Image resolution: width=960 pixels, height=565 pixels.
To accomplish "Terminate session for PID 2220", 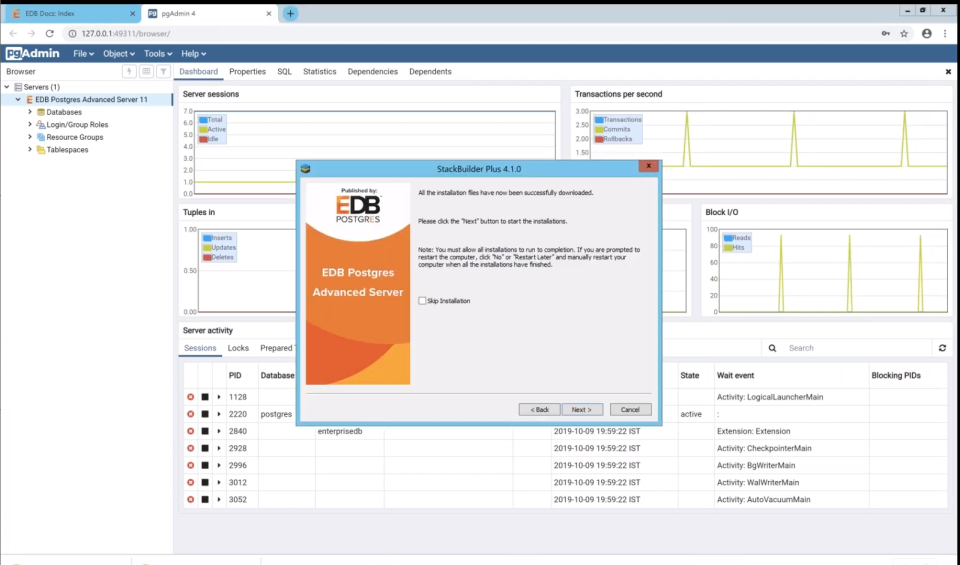I will 205,414.
